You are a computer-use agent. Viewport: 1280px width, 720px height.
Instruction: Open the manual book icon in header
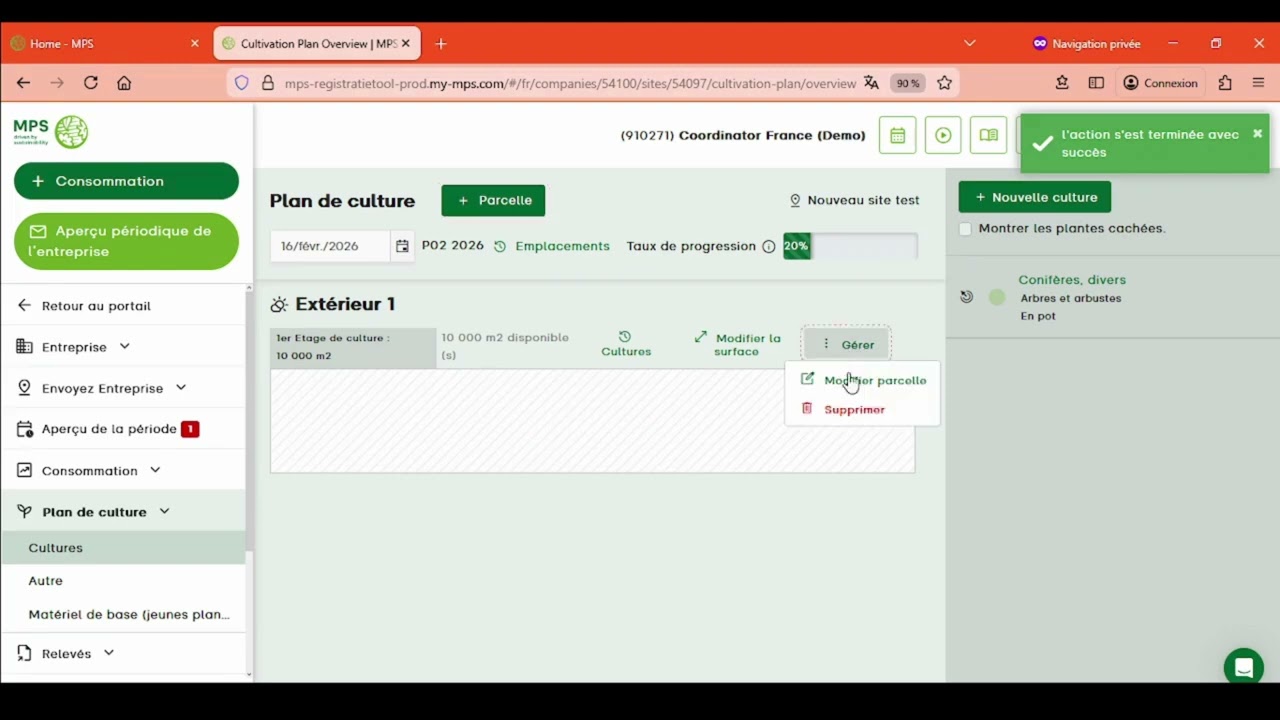(x=989, y=135)
